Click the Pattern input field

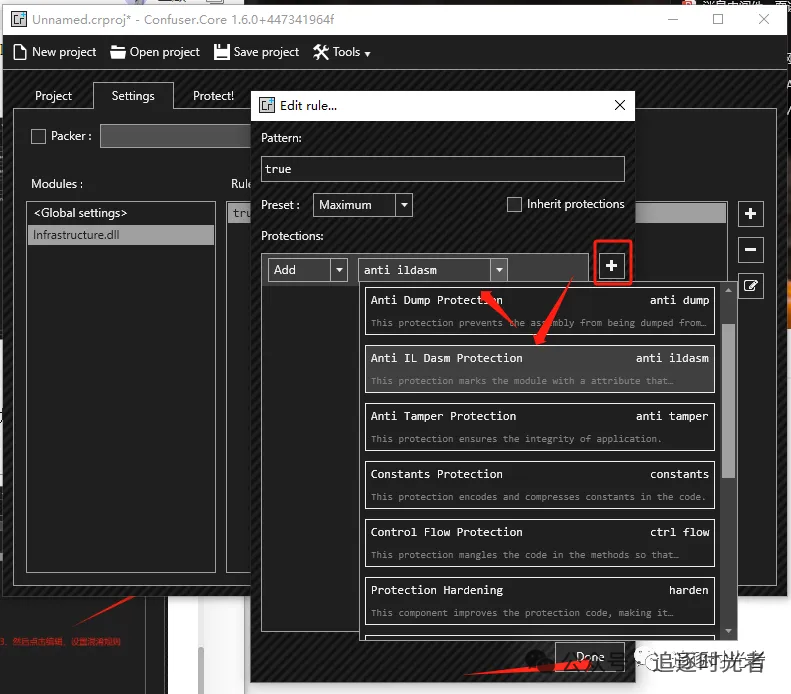[442, 169]
